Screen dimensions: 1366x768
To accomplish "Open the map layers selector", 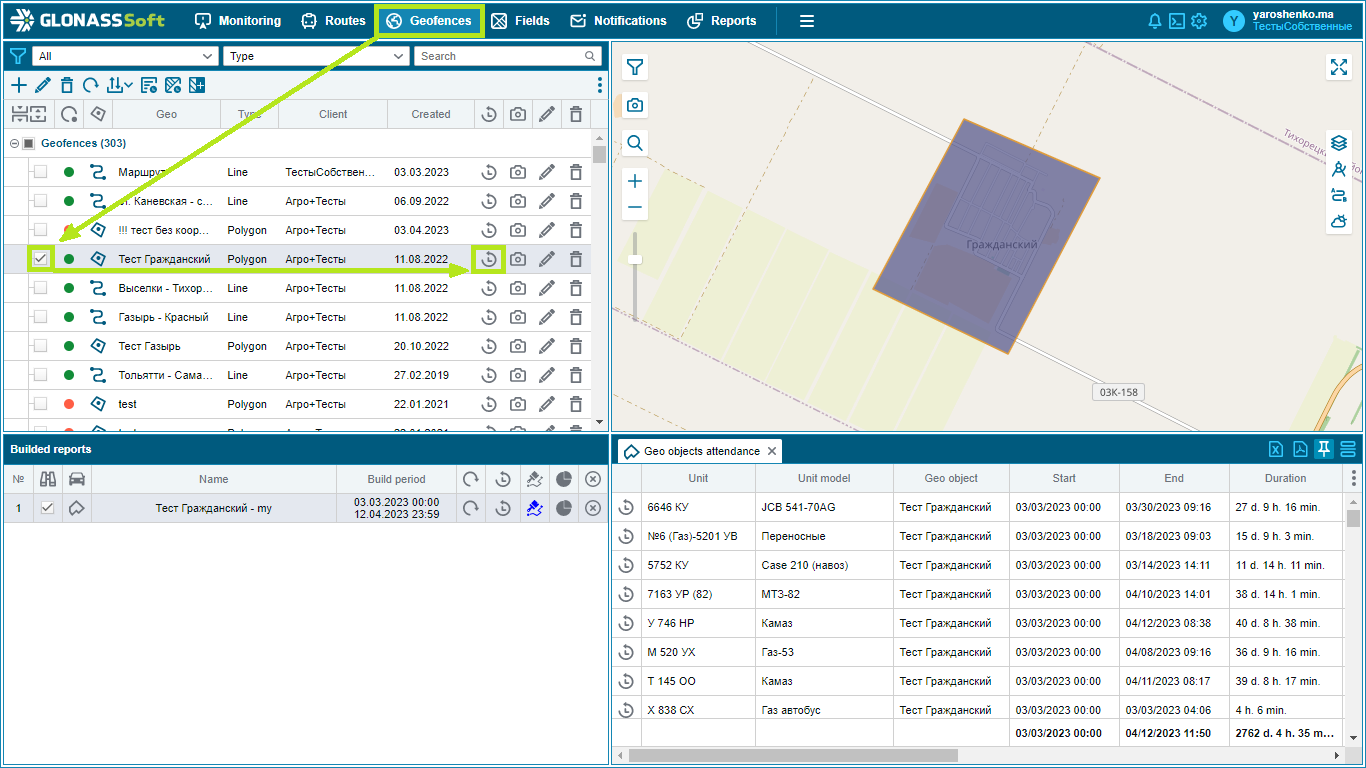I will [1339, 143].
